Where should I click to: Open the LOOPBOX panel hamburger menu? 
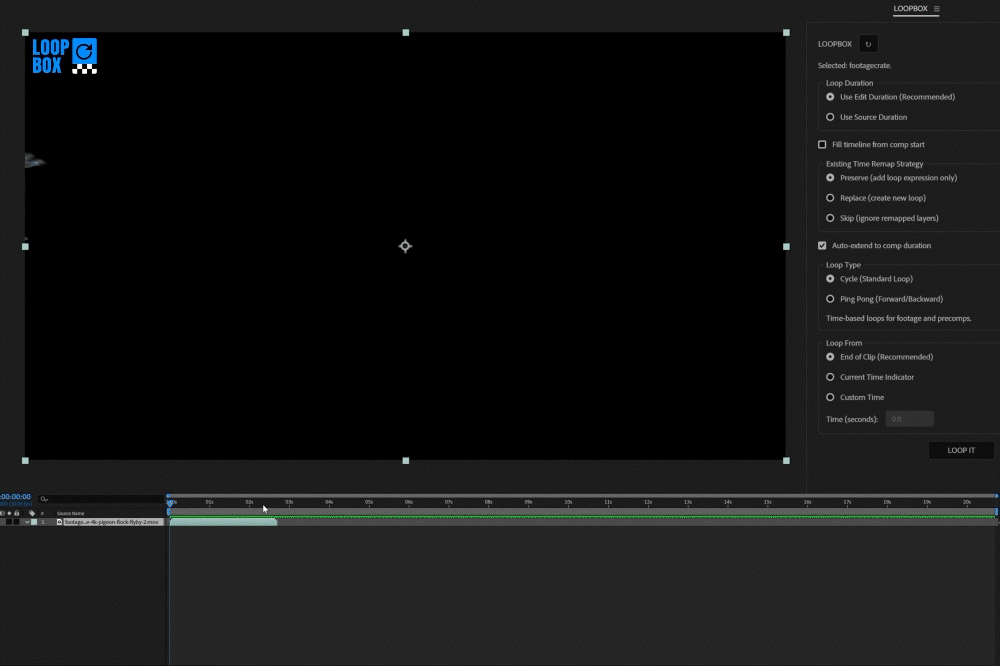tap(936, 9)
